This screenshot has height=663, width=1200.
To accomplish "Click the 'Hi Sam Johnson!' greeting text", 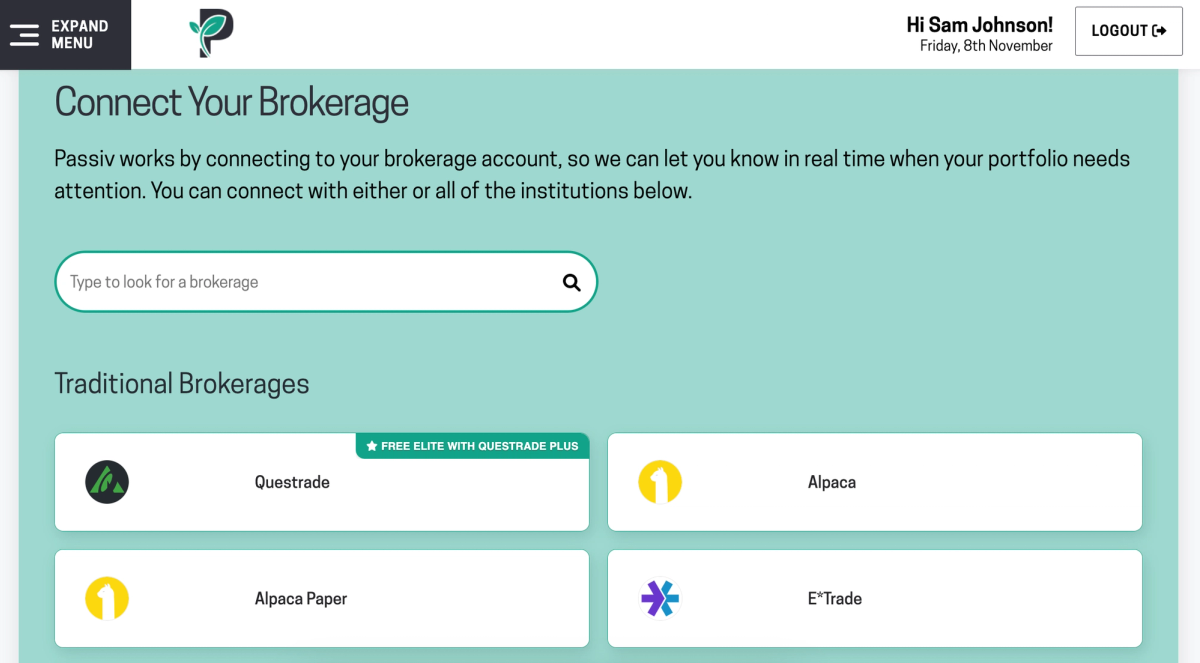I will pyautogui.click(x=979, y=25).
